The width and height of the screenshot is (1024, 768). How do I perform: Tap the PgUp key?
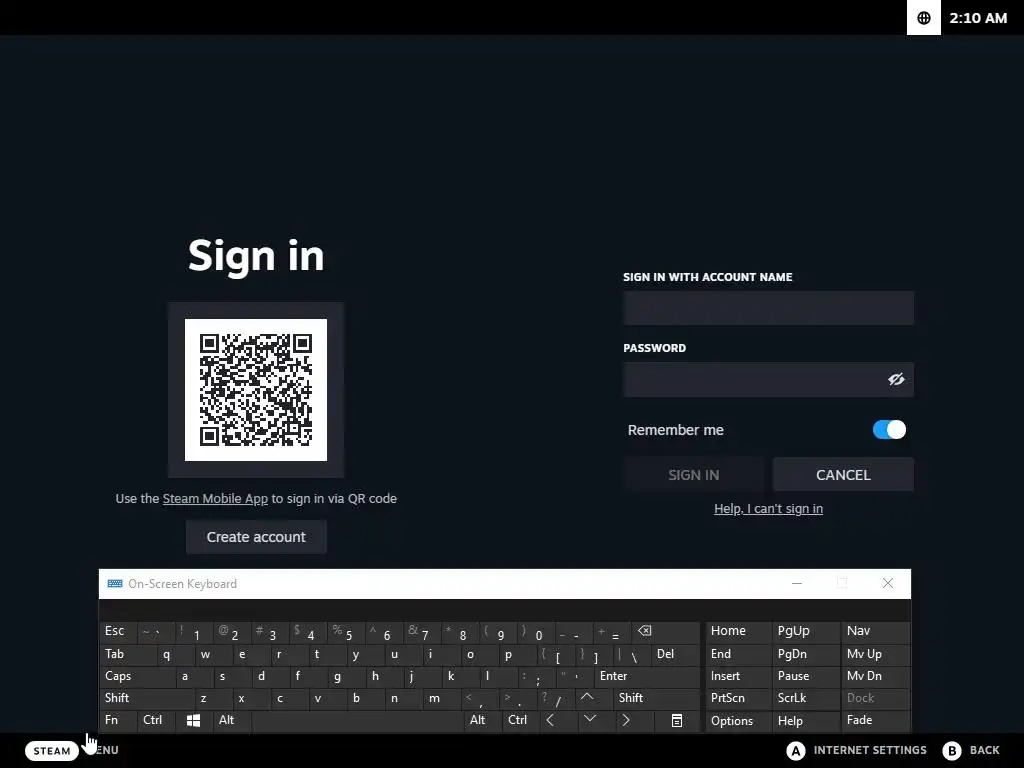click(x=806, y=631)
